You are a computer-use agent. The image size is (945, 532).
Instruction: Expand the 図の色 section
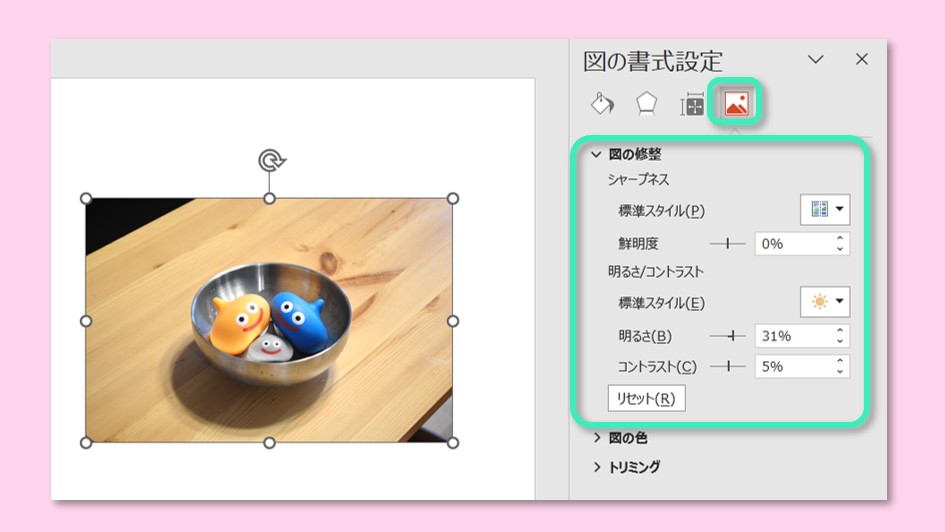(597, 437)
